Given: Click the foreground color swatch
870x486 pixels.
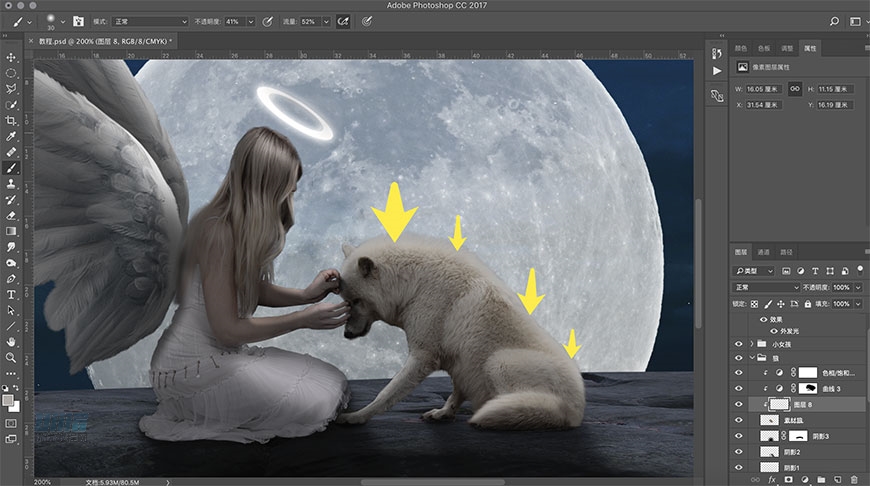Looking at the screenshot, I should pos(8,400).
